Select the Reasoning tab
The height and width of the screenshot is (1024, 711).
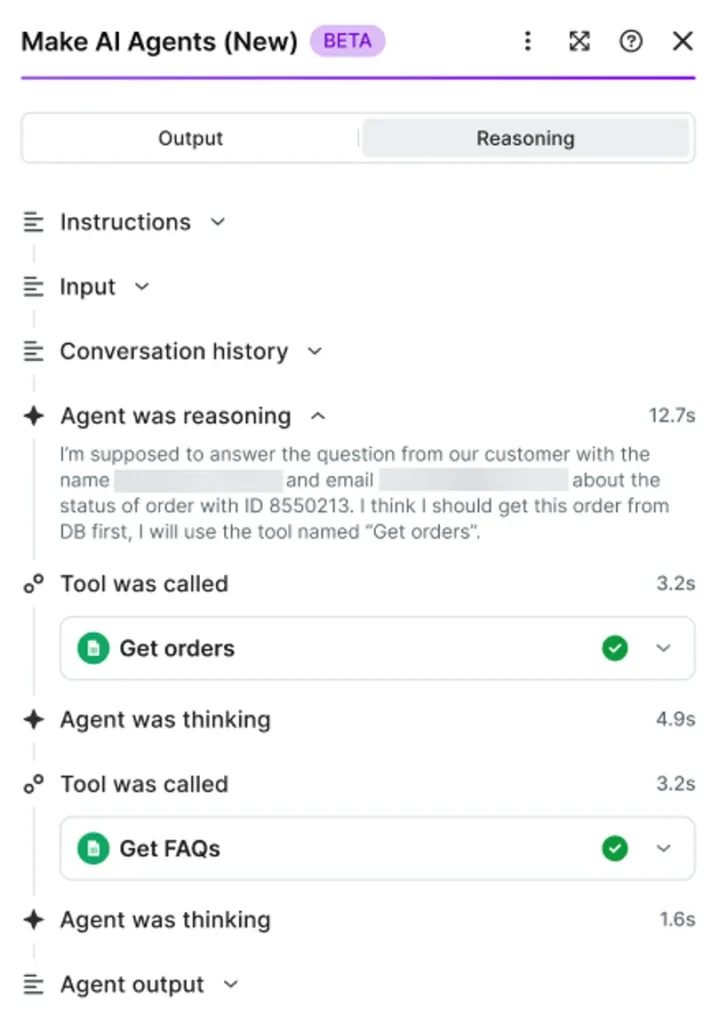(525, 138)
